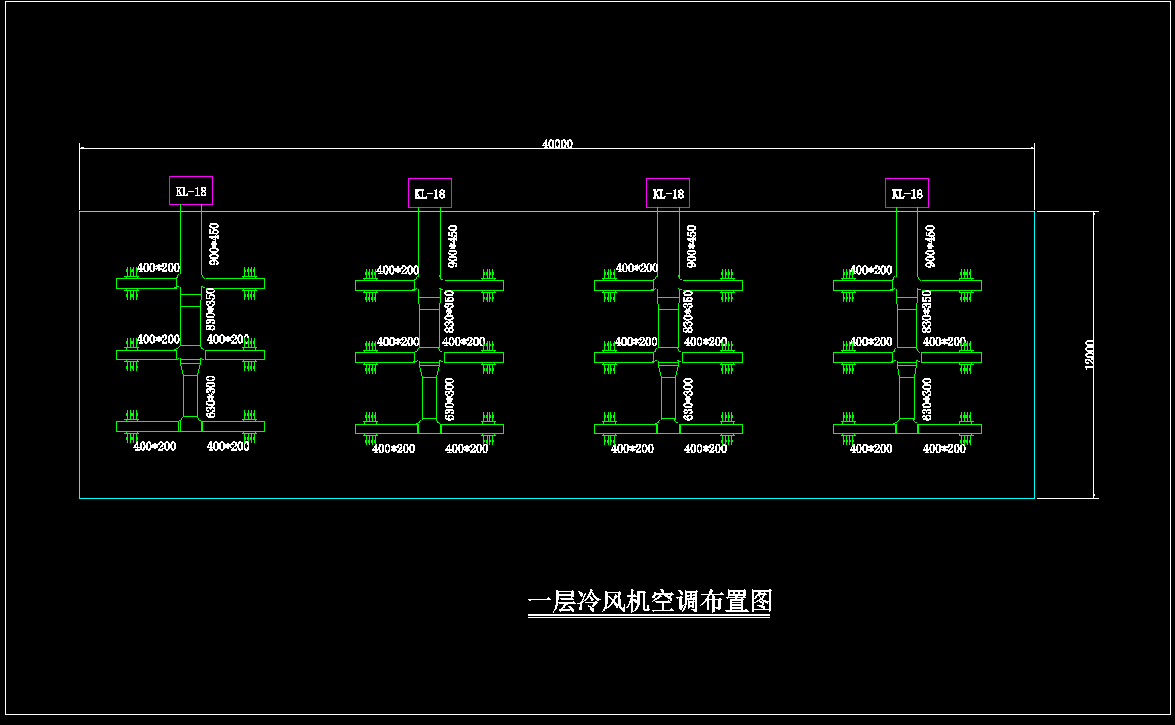Click the 630*300 duct label in the leftmost unit
Viewport: 1175px width, 725px height.
pyautogui.click(x=211, y=397)
